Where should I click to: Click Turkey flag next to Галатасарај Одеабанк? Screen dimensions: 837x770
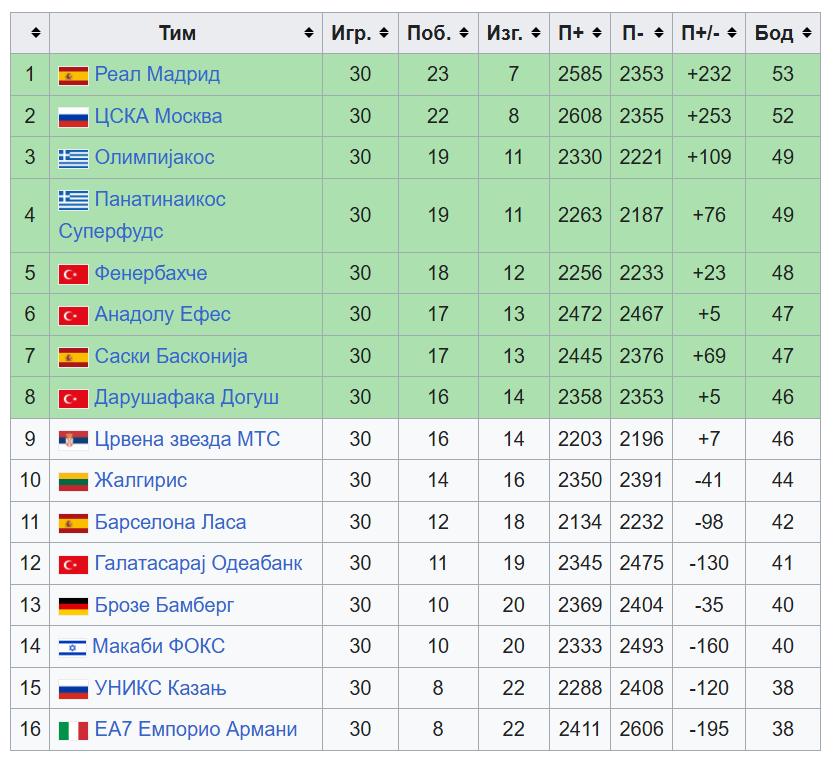click(73, 564)
